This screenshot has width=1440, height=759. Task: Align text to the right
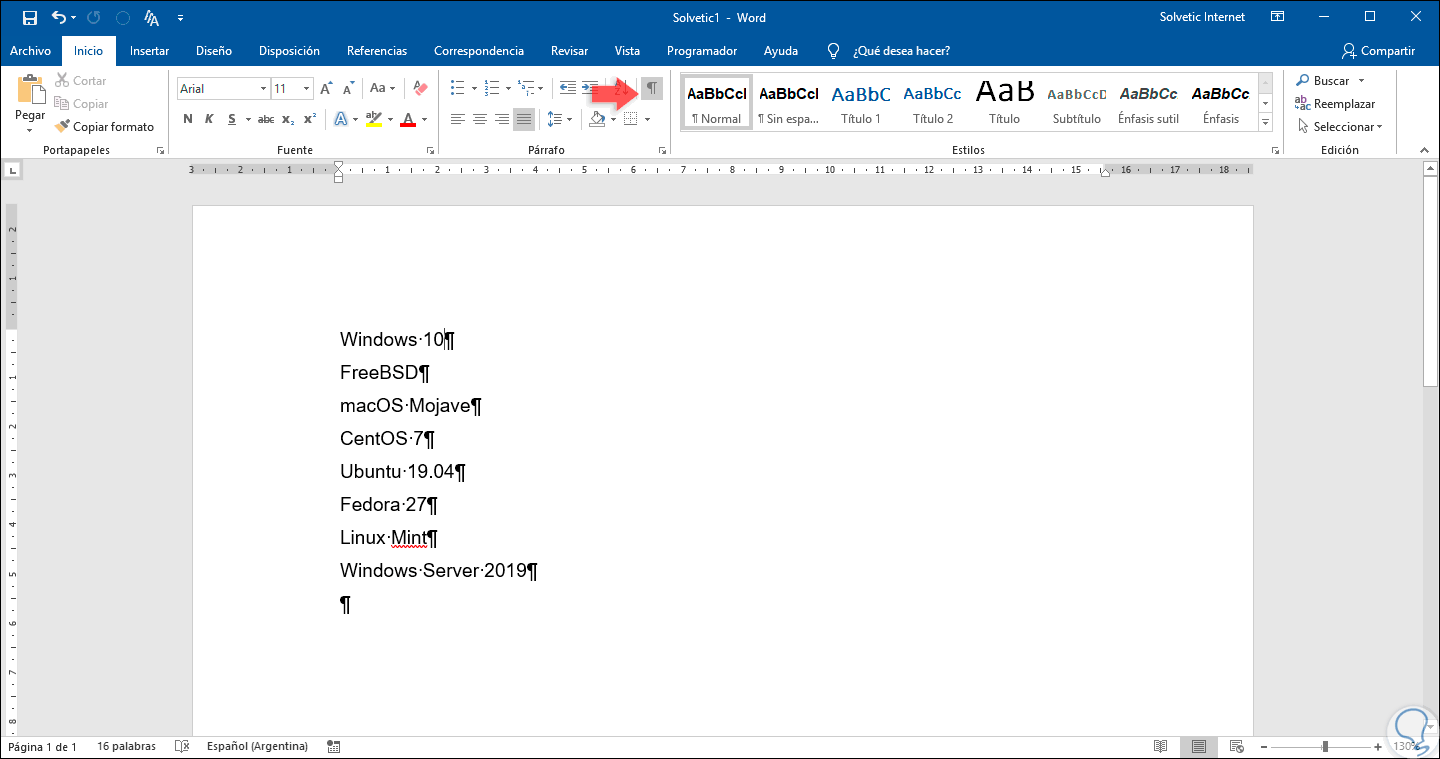coord(502,120)
